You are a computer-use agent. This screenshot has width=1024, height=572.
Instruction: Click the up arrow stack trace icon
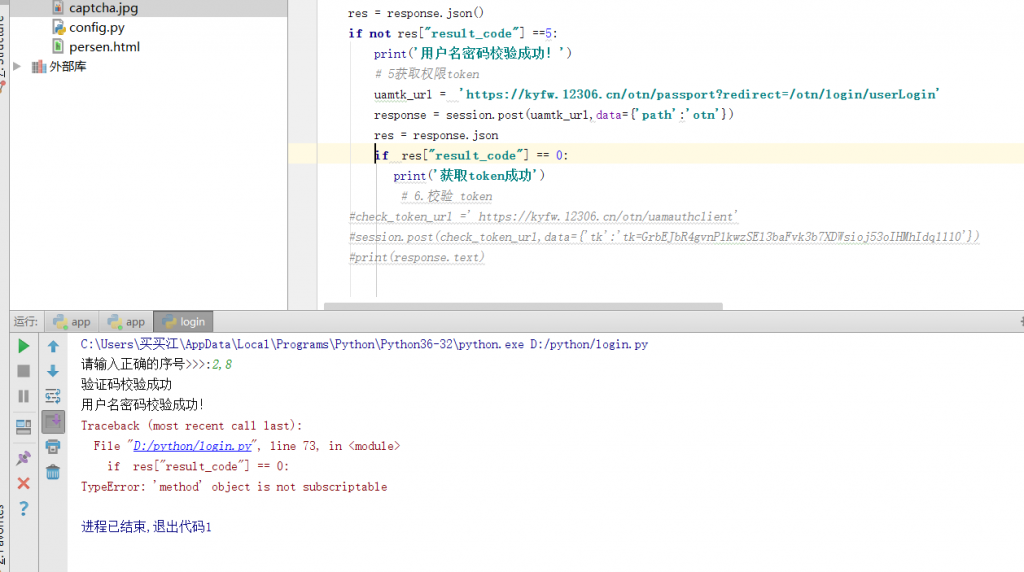[x=53, y=346]
